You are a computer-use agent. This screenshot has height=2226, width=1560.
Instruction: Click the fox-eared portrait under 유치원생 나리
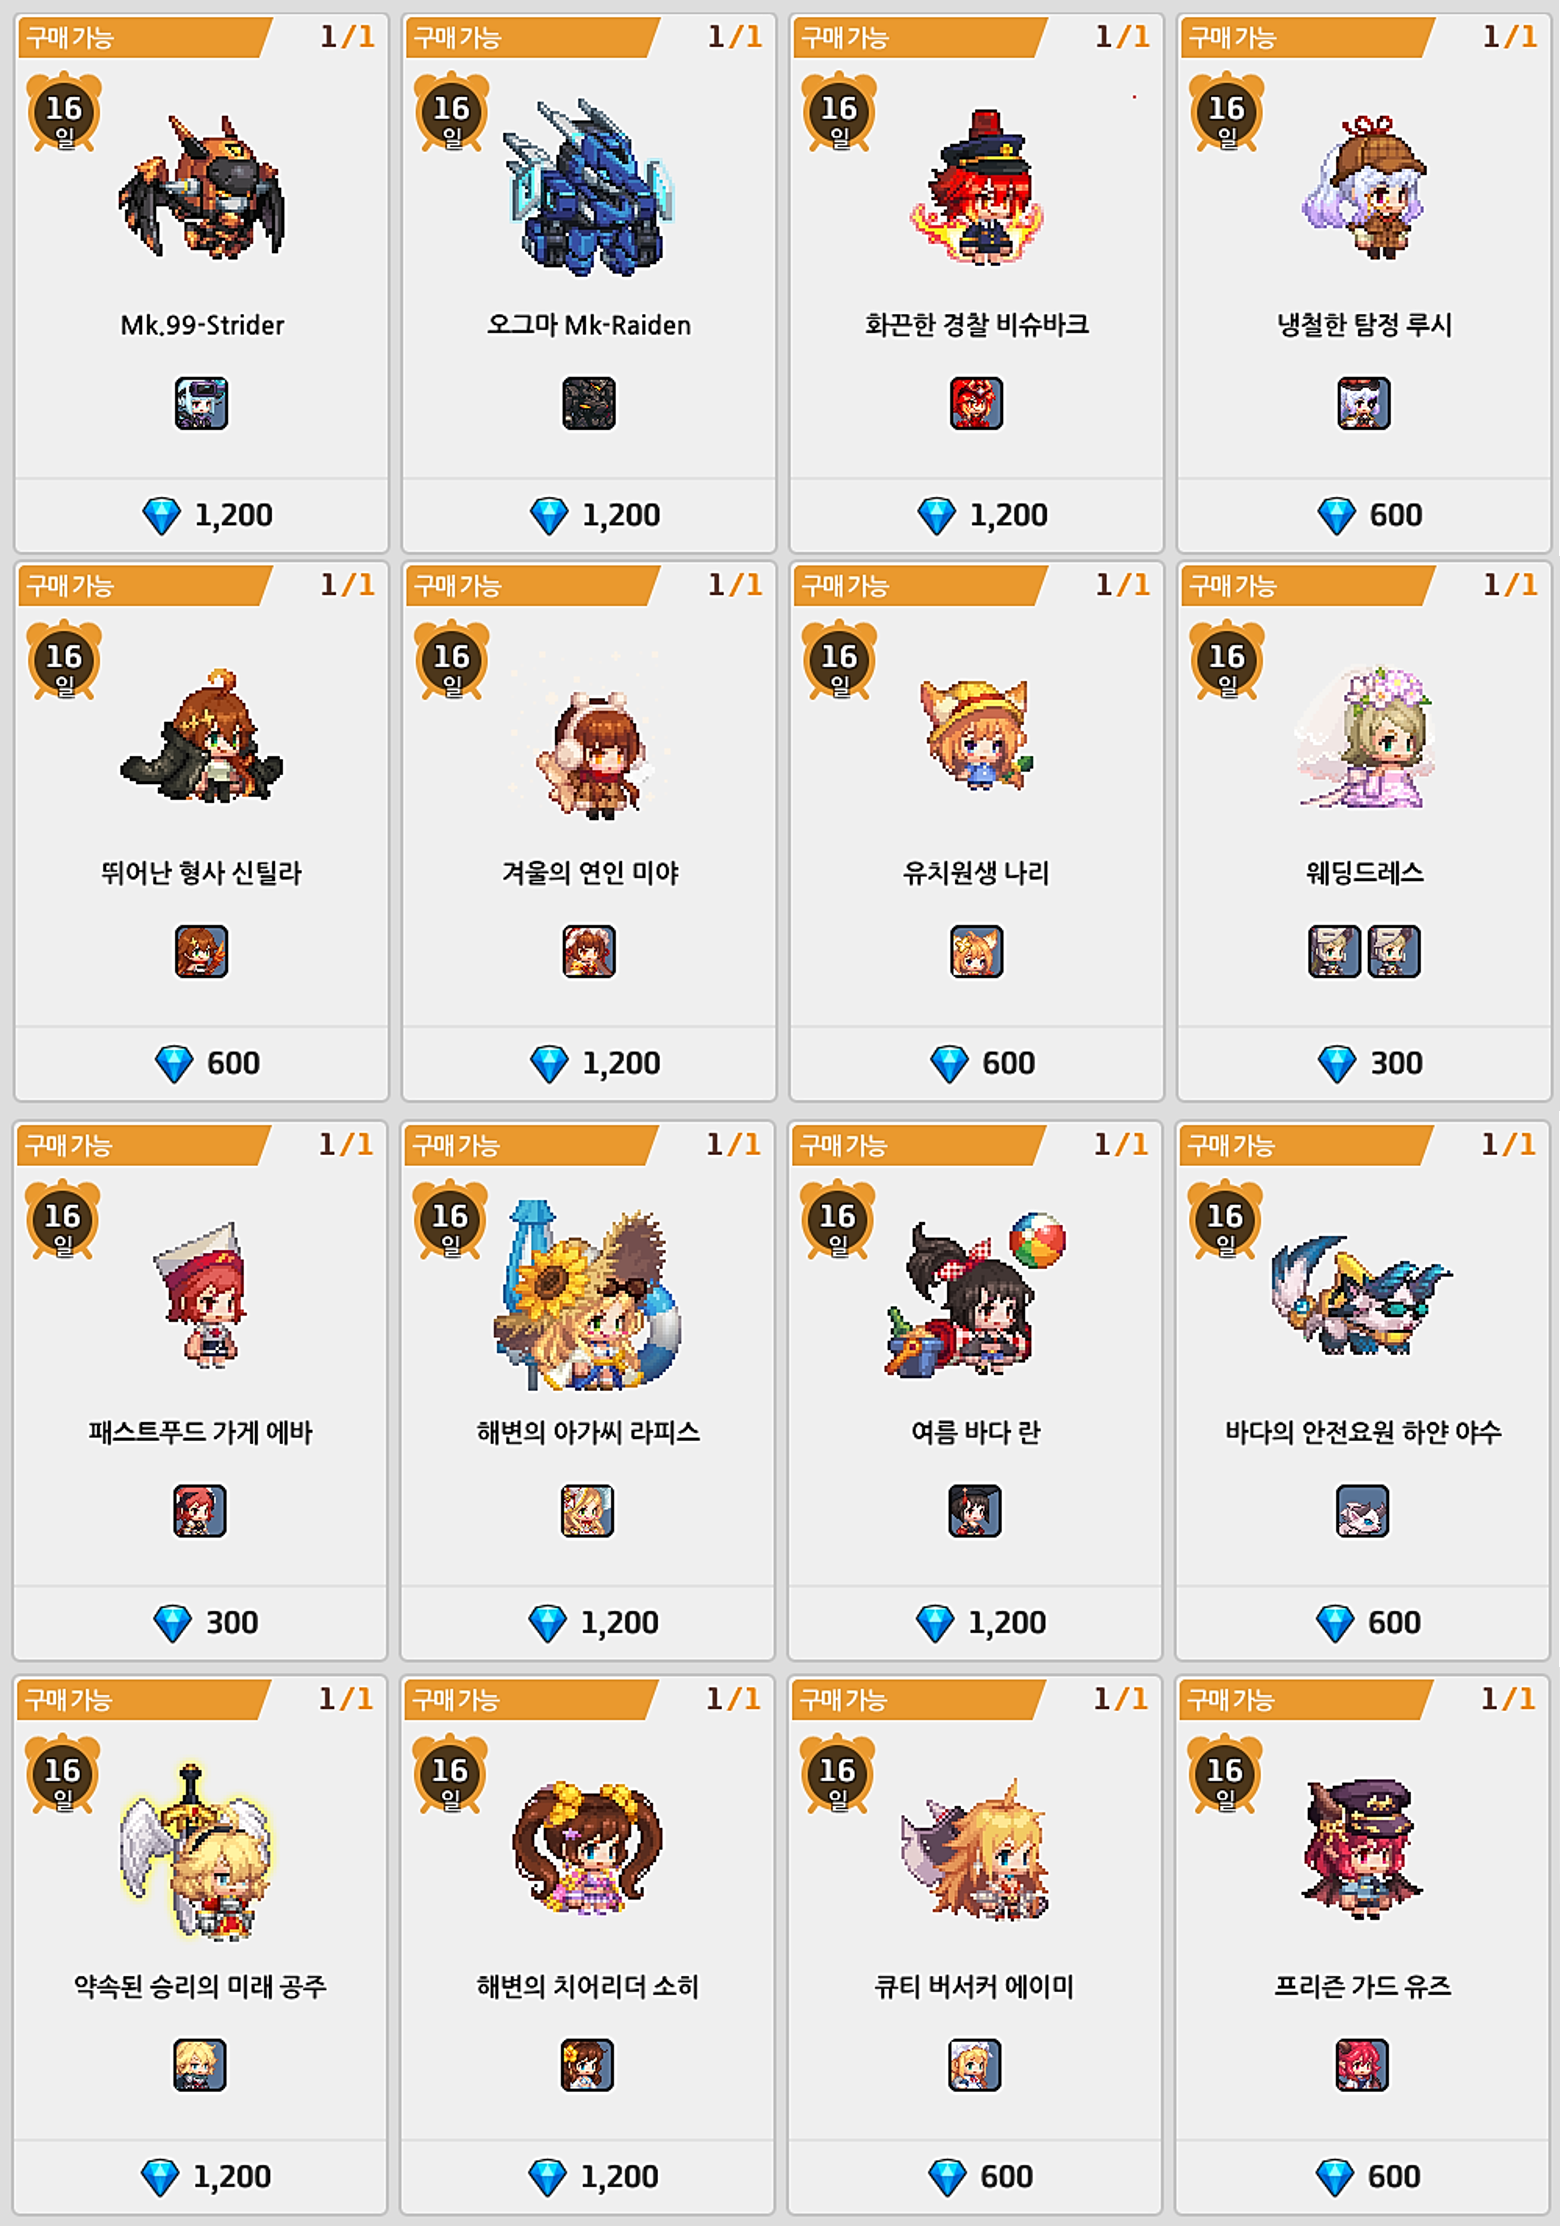(x=977, y=951)
